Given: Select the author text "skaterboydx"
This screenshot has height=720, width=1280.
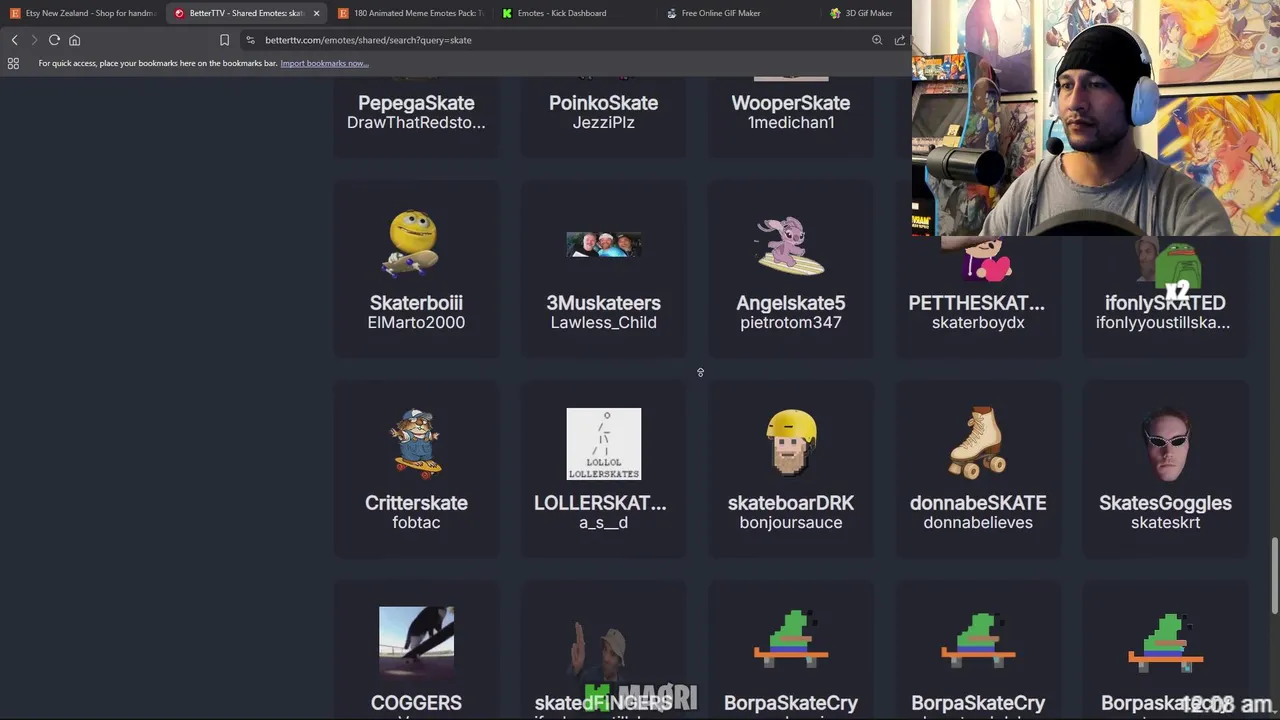Looking at the screenshot, I should (x=978, y=323).
